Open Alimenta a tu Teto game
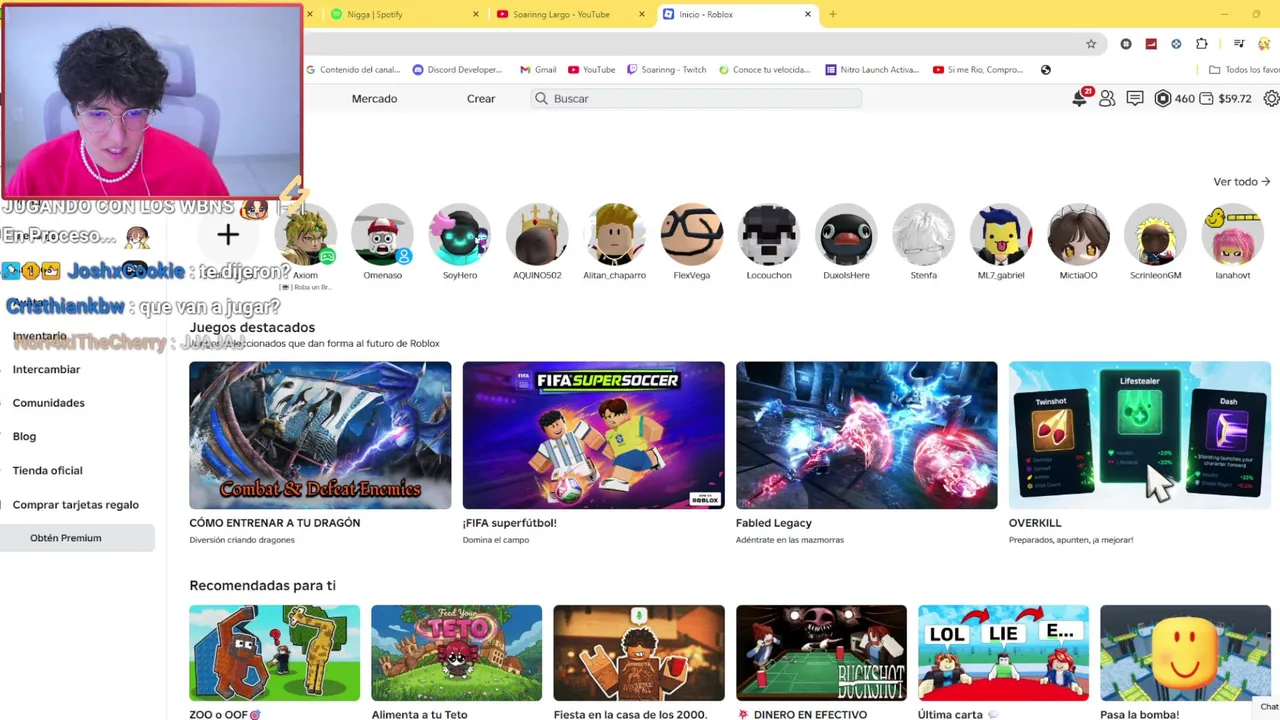 456,653
